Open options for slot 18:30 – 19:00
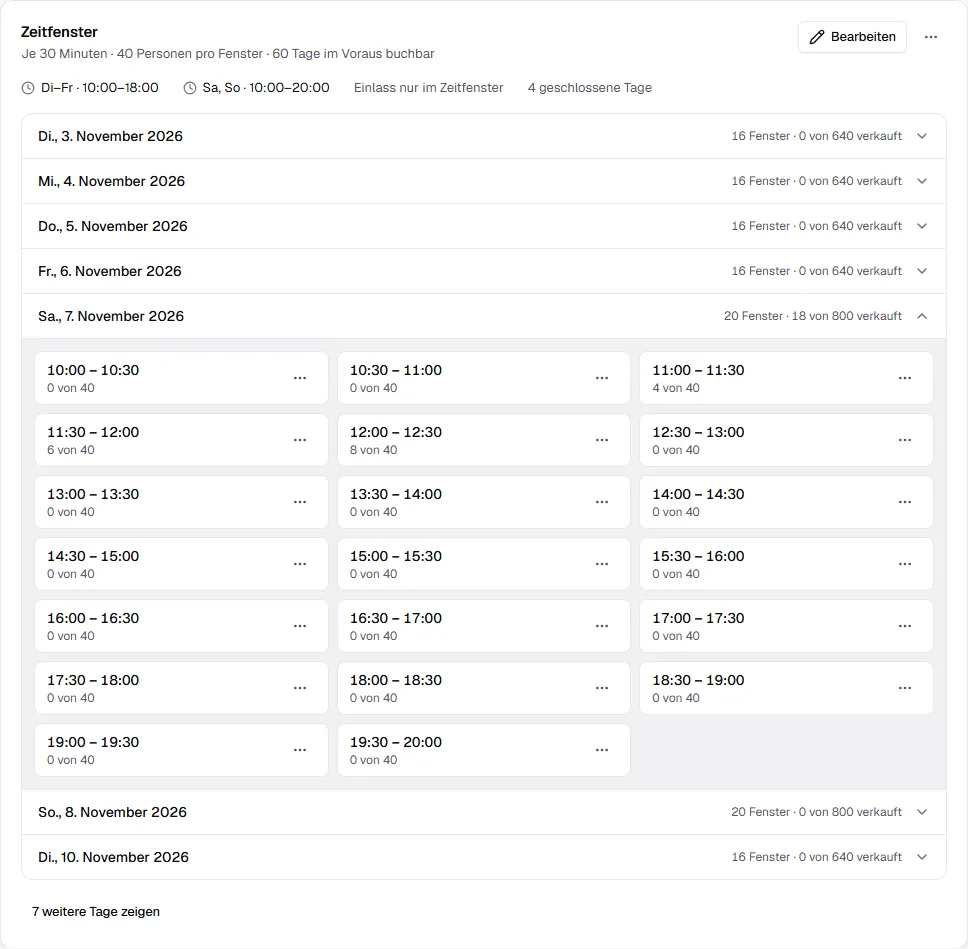This screenshot has height=949, width=968. tap(905, 688)
